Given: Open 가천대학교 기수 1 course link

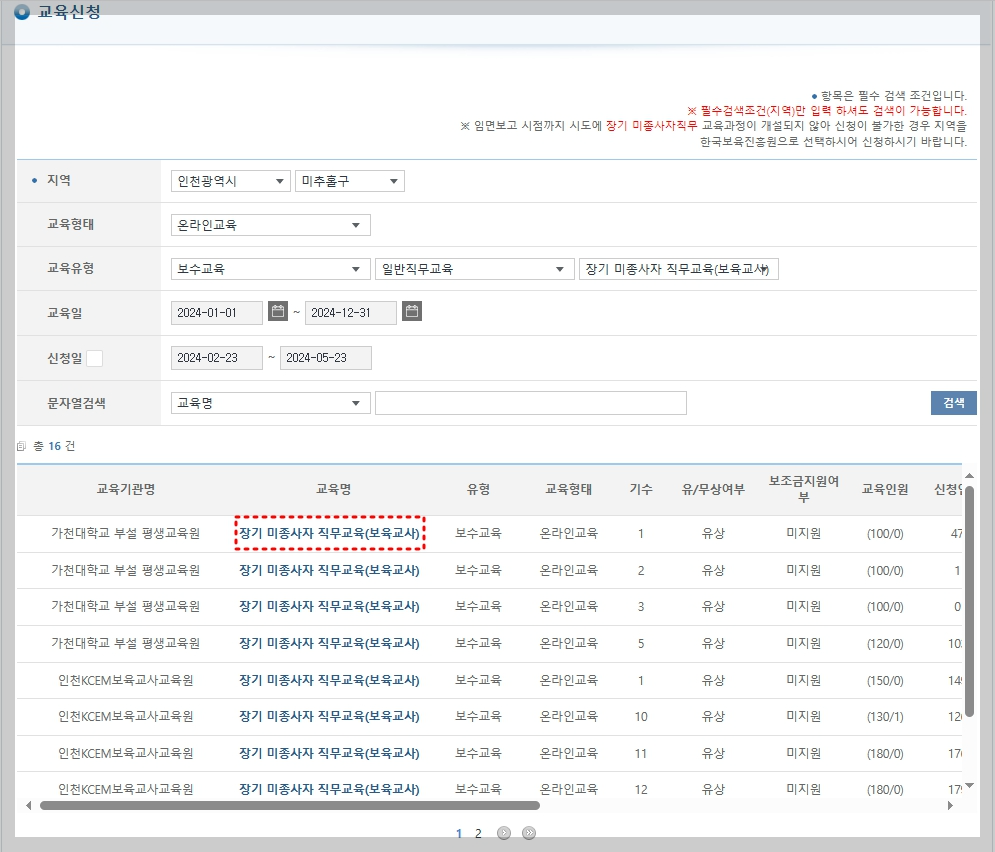Looking at the screenshot, I should pos(329,533).
